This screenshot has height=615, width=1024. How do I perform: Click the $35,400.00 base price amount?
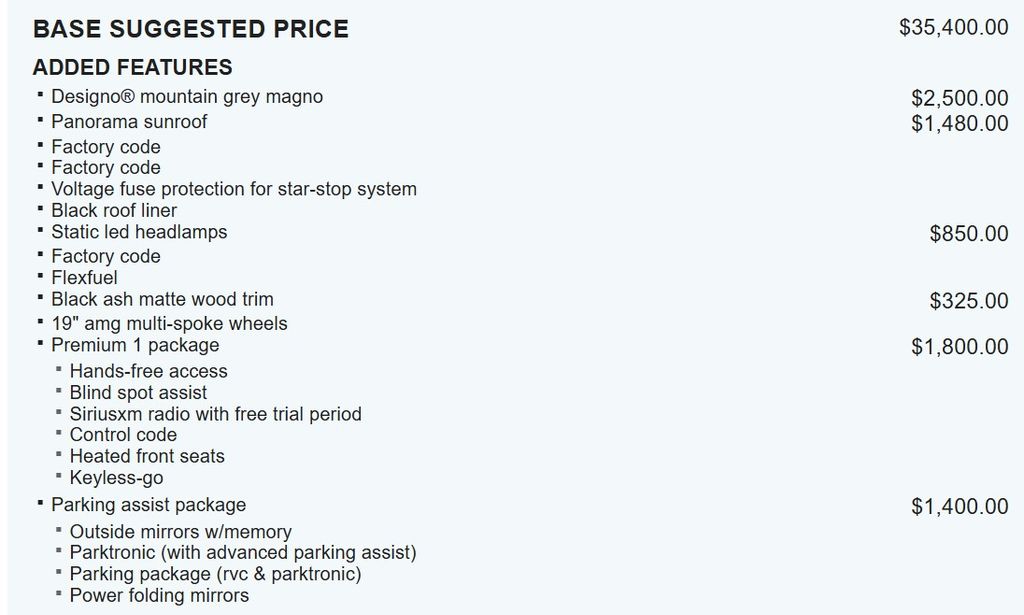pyautogui.click(x=953, y=27)
